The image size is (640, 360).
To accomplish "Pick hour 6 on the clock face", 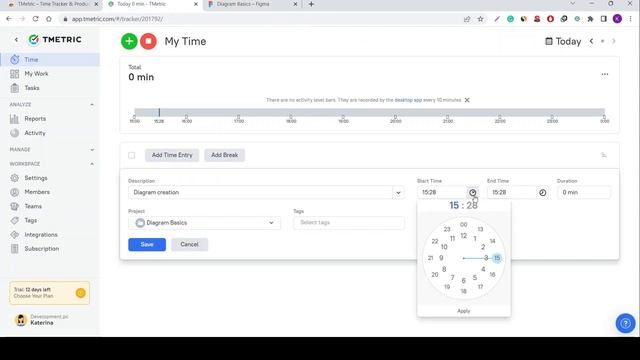I will coord(464,281).
